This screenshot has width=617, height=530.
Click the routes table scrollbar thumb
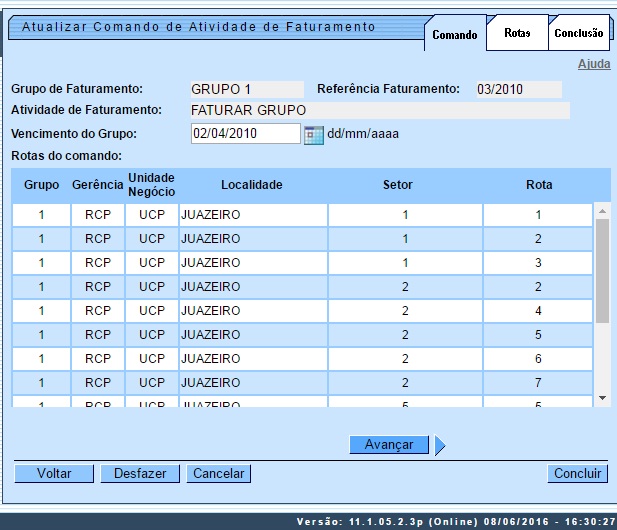[x=601, y=270]
